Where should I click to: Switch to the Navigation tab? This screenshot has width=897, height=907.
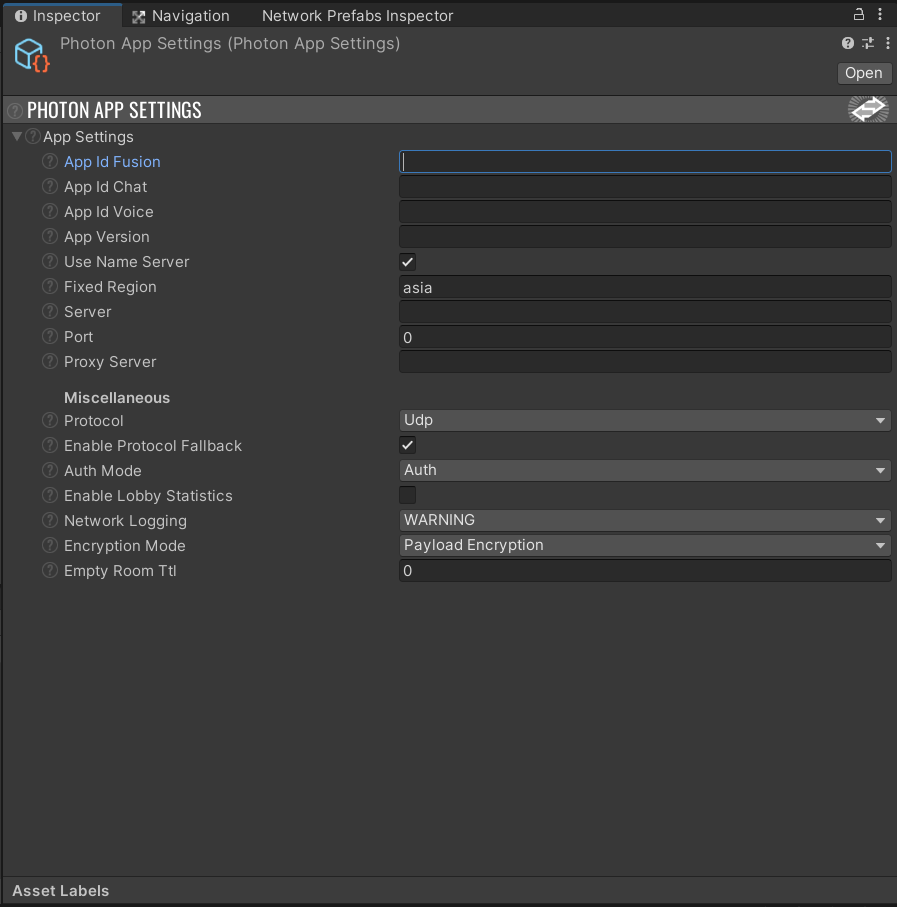[181, 16]
